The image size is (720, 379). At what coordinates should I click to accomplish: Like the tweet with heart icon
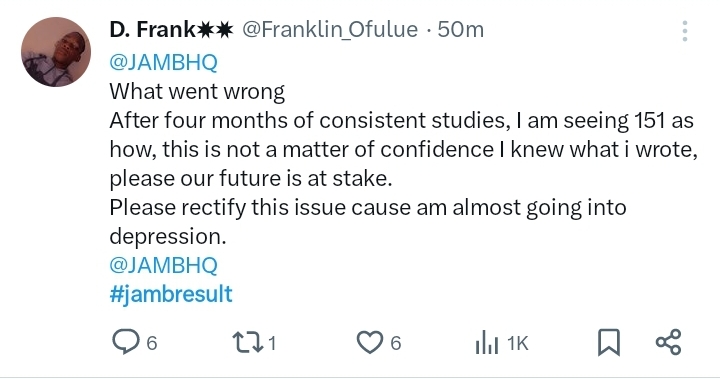(370, 343)
